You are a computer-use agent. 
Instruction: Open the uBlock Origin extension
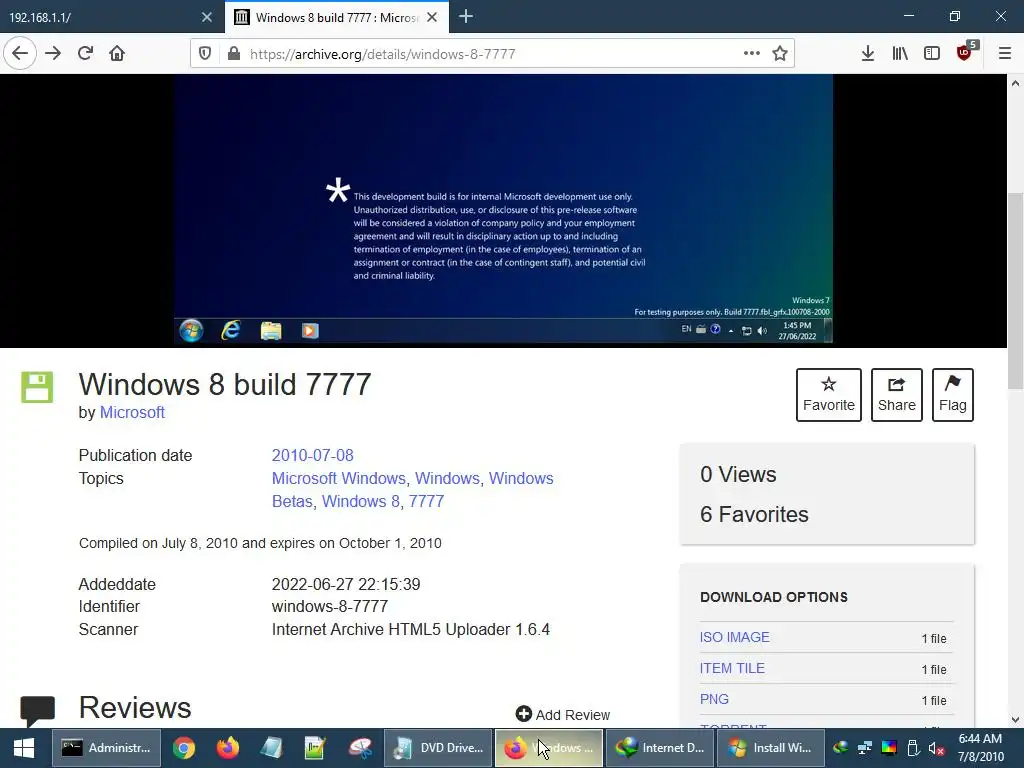(x=965, y=52)
